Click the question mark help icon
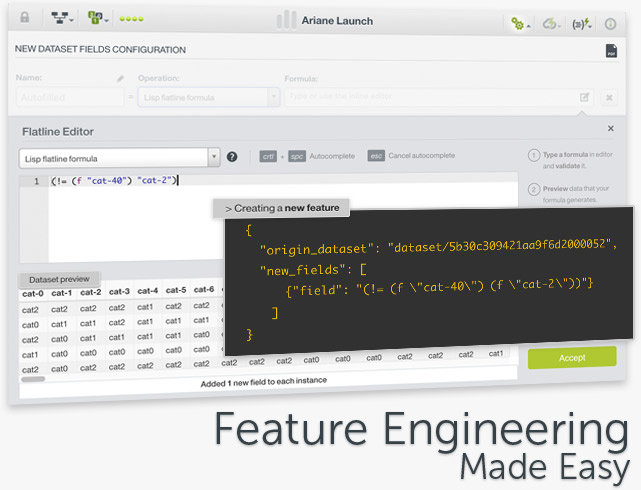Screen dimensions: 641x490 232,157
